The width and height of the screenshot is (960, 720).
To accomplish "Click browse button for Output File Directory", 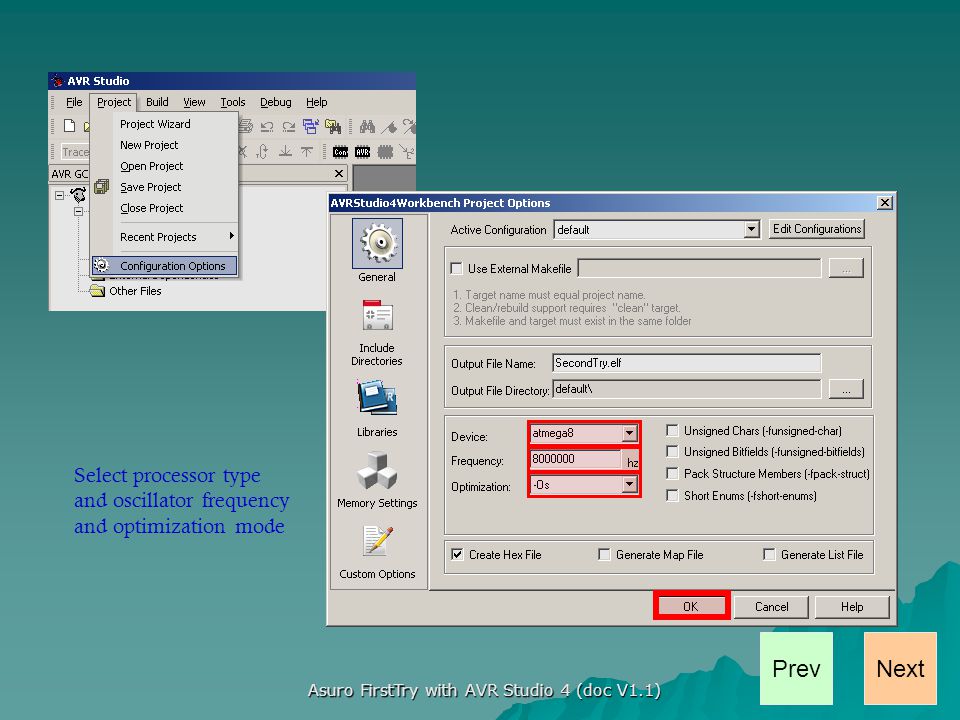I will pos(846,389).
